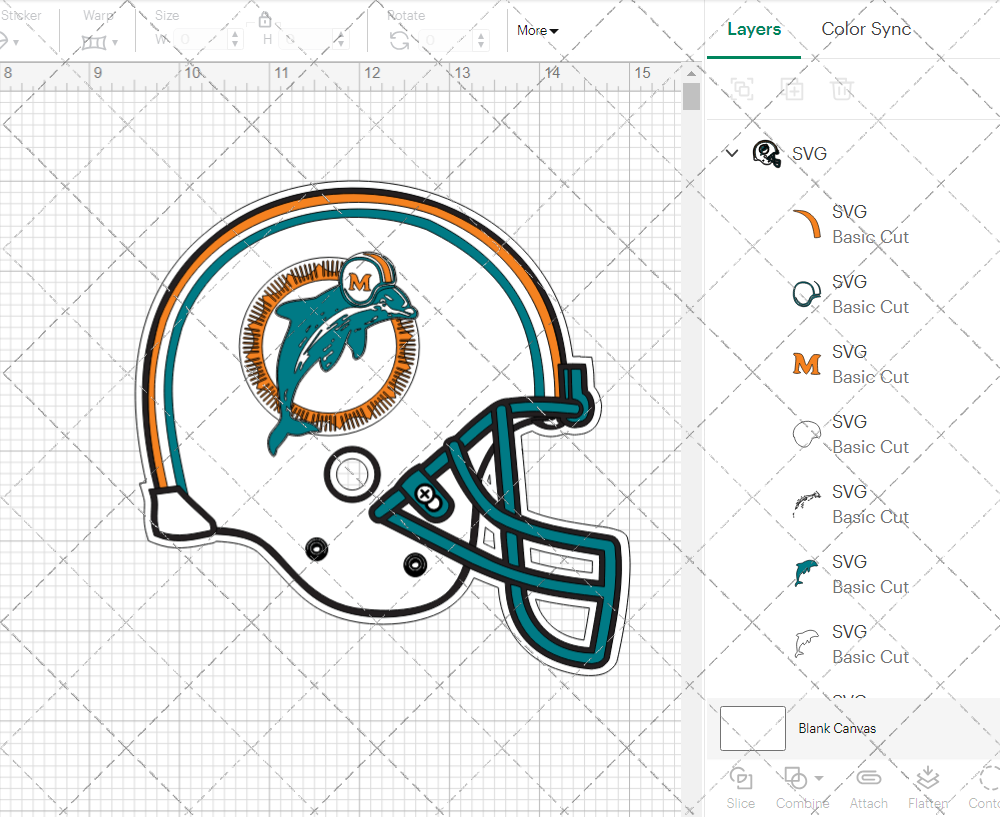Image resolution: width=1000 pixels, height=817 pixels.
Task: Toggle the lock aspect ratio icon
Action: point(265,20)
